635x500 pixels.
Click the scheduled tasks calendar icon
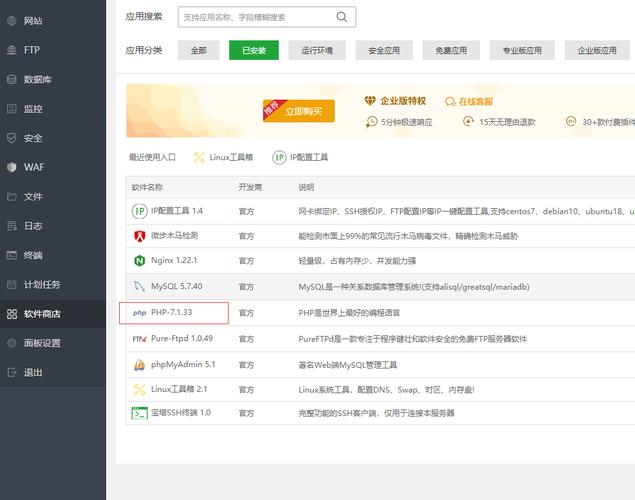tap(12, 285)
